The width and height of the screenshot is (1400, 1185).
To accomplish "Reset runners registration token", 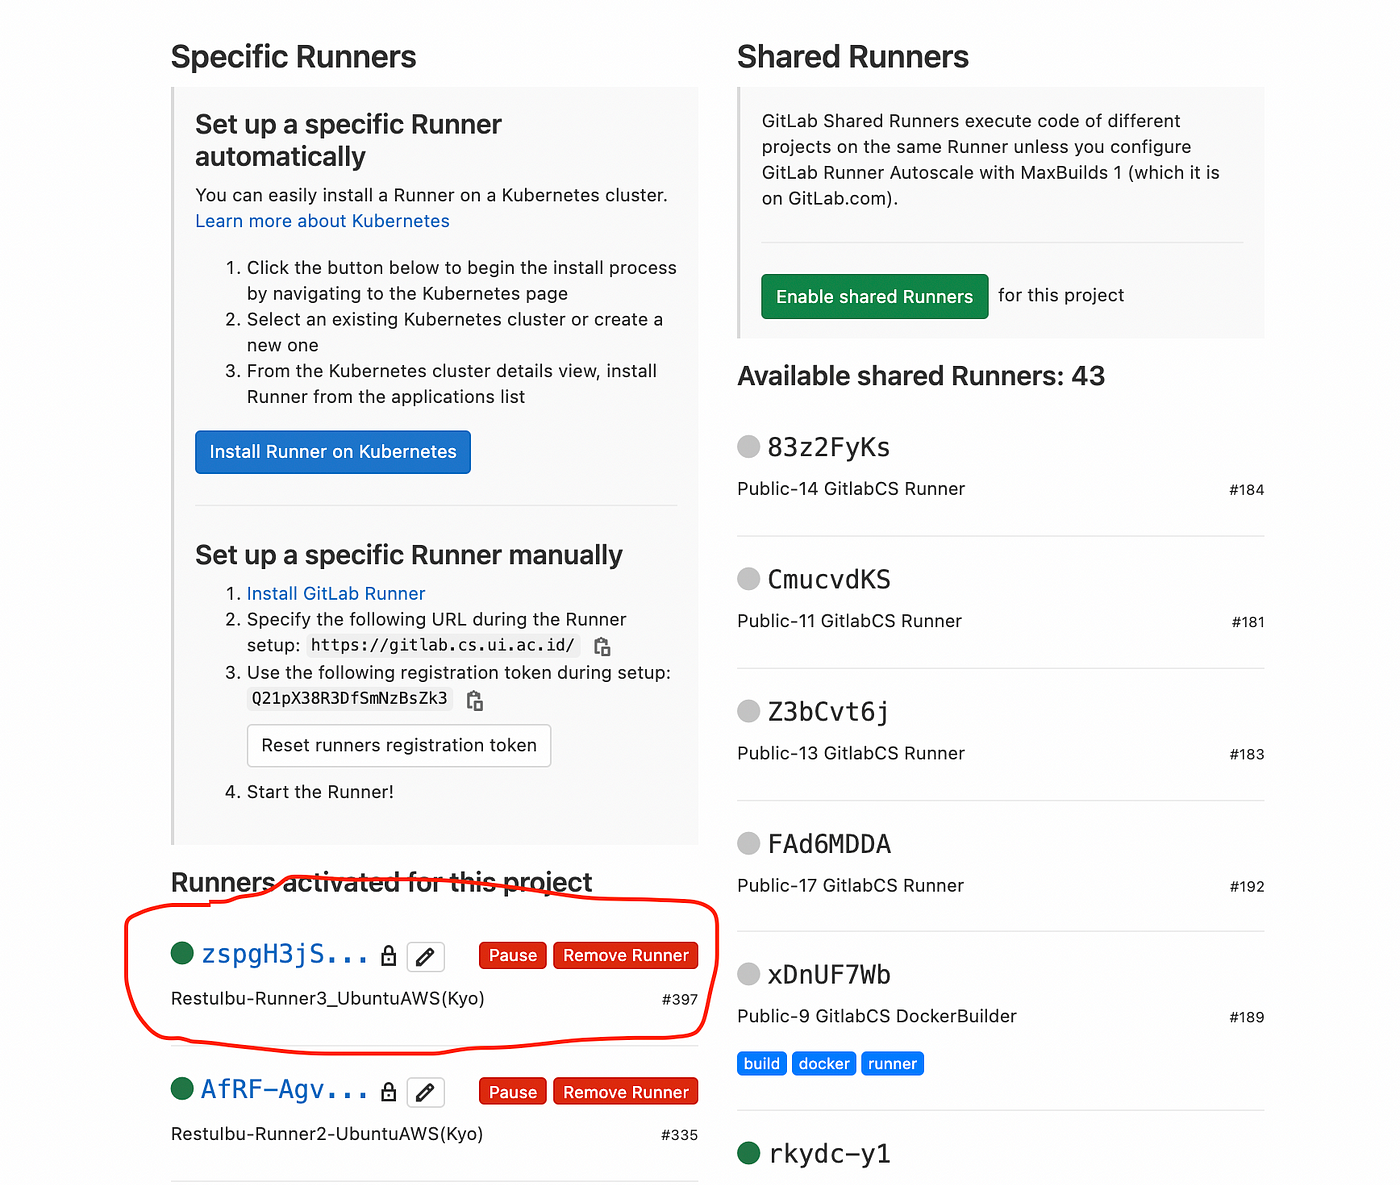I will (x=399, y=746).
